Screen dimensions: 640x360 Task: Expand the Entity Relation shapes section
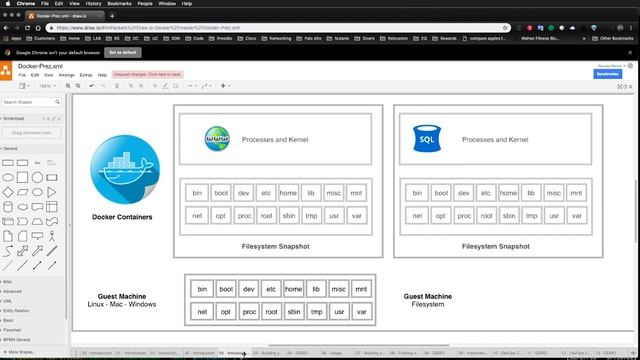click(x=16, y=311)
